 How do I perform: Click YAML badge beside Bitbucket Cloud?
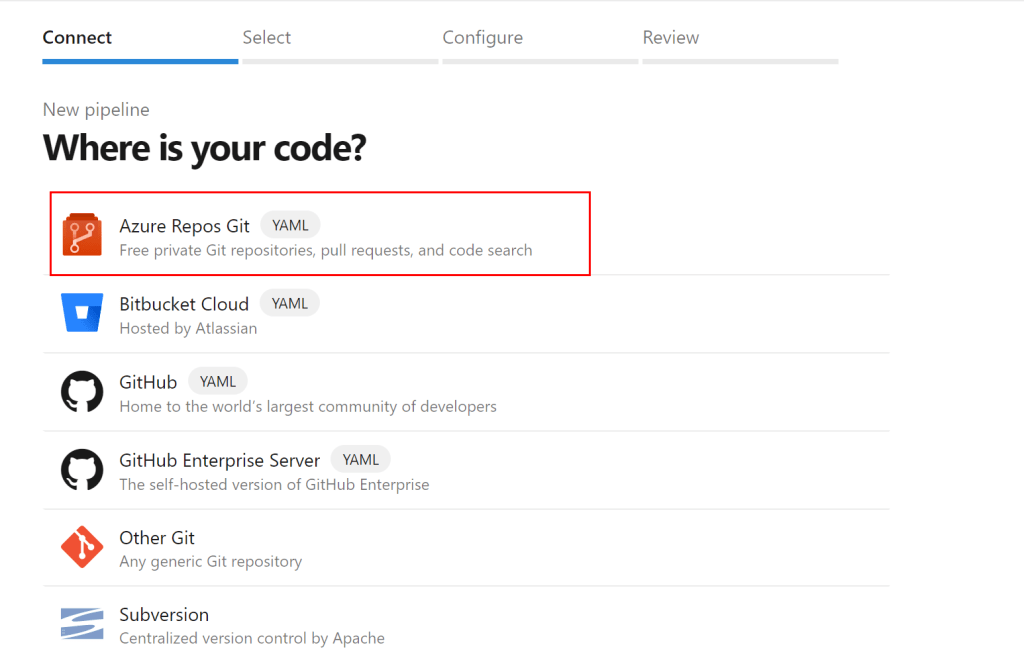[290, 303]
